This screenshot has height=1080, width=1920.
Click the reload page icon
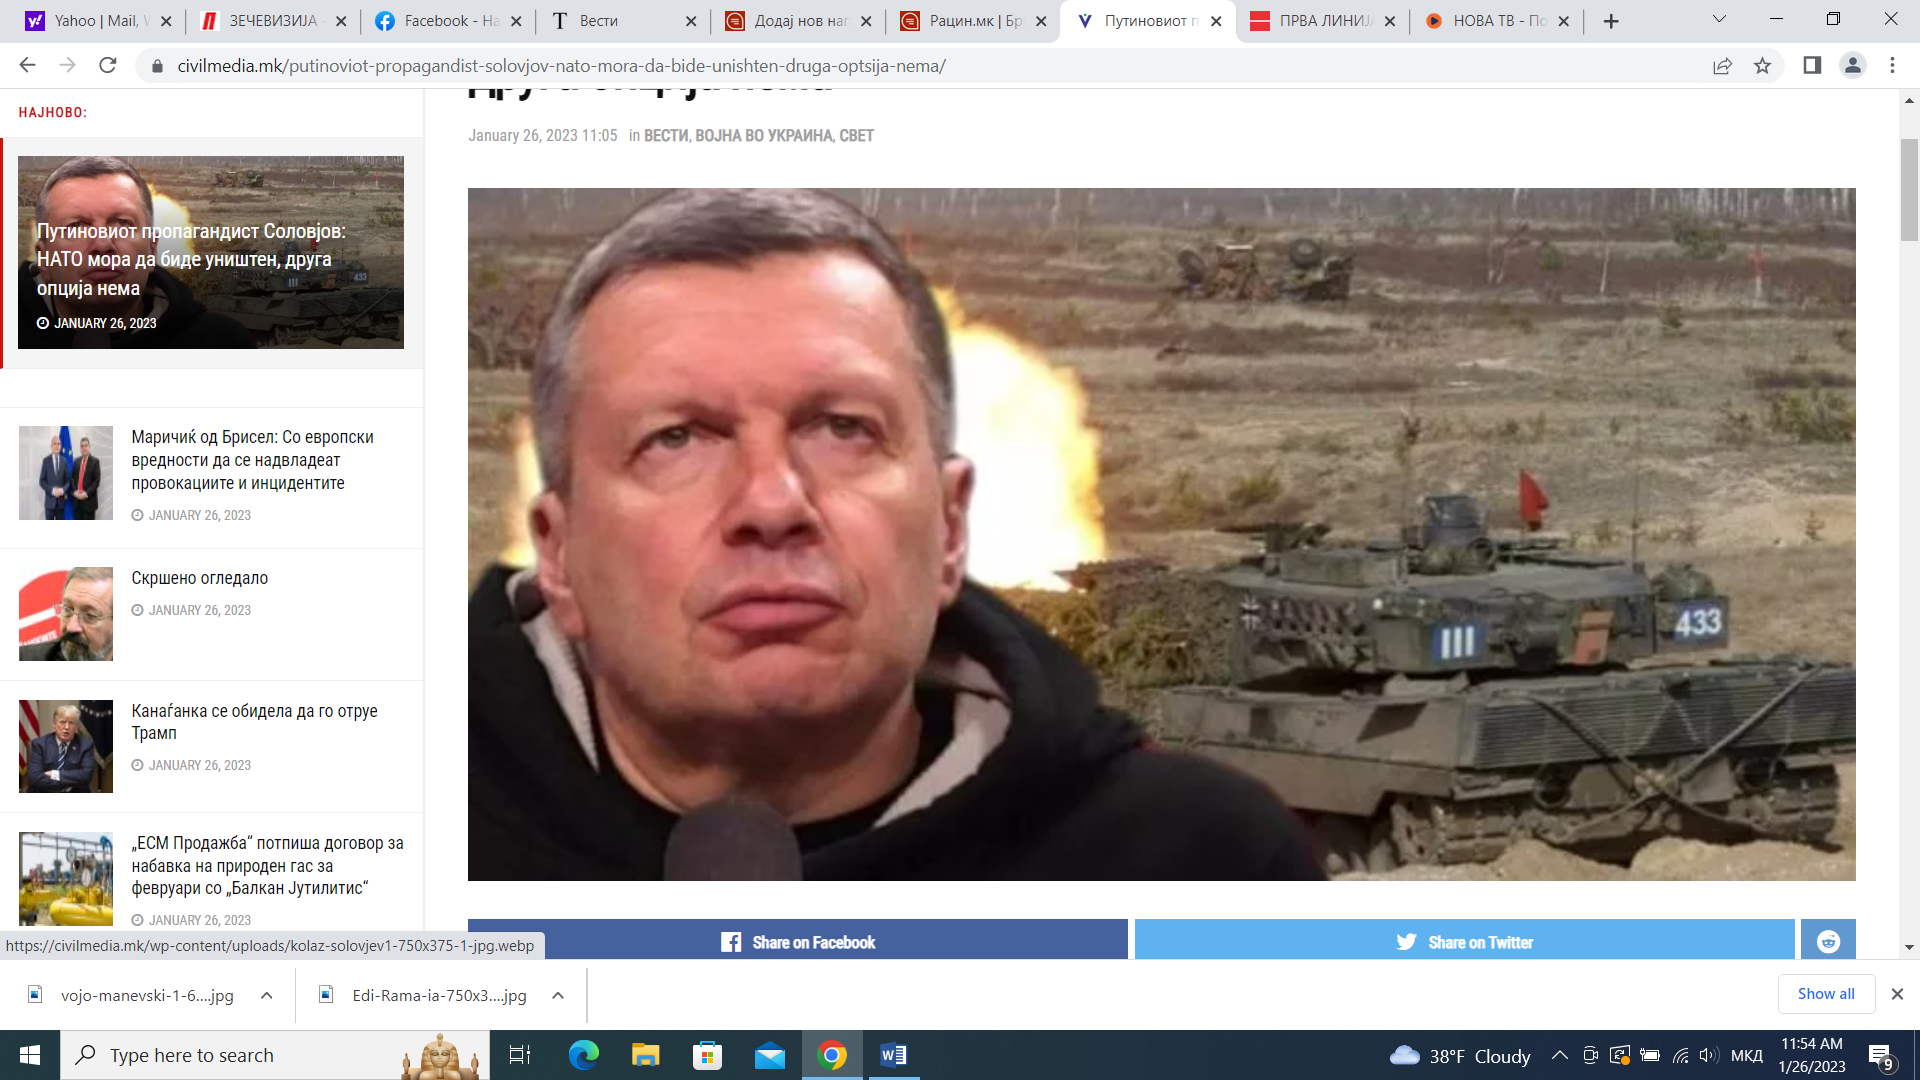108,66
